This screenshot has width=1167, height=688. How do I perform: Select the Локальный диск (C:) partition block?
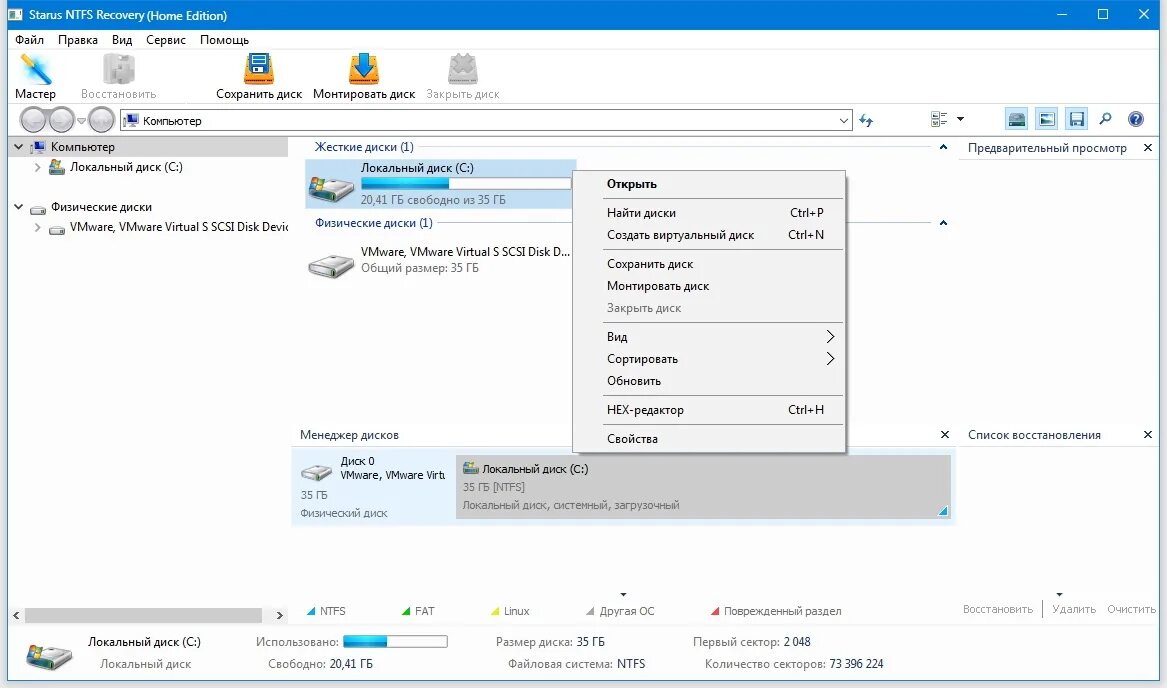point(703,486)
